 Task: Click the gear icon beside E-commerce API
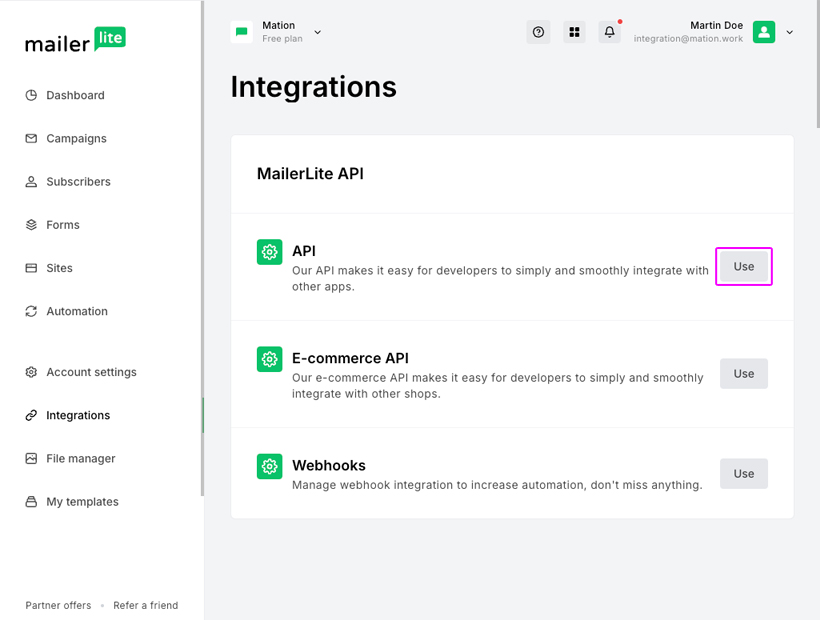coord(269,359)
